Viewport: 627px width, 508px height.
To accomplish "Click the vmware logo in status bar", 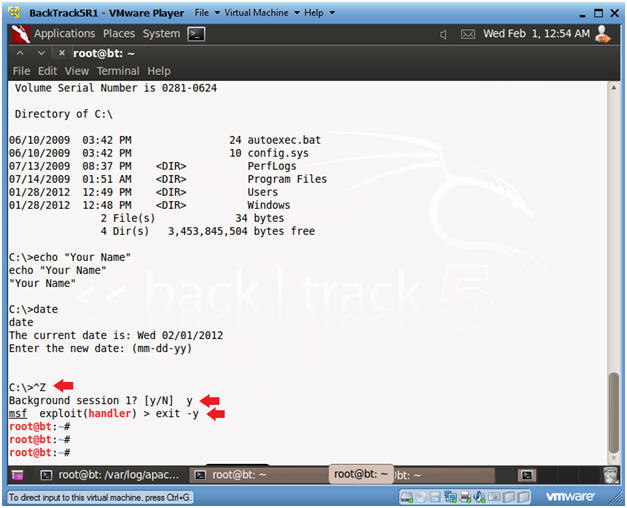I will pos(570,496).
